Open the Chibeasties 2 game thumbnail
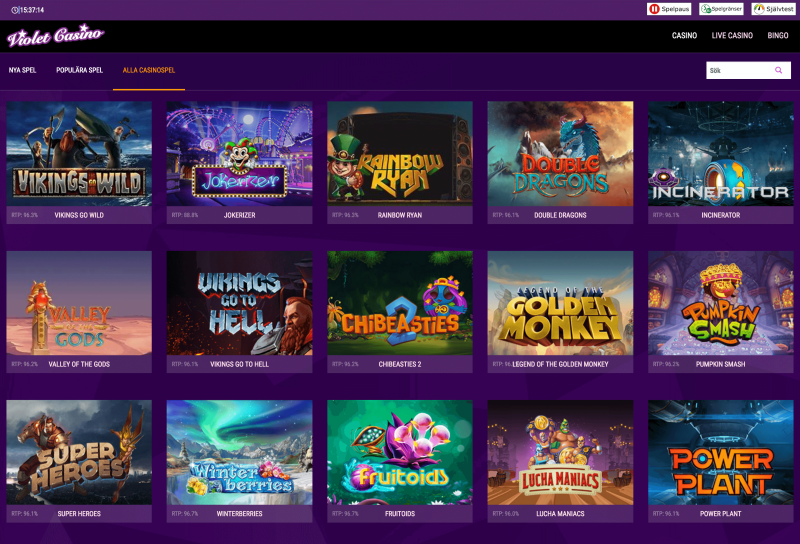This screenshot has width=800, height=544. tap(400, 303)
